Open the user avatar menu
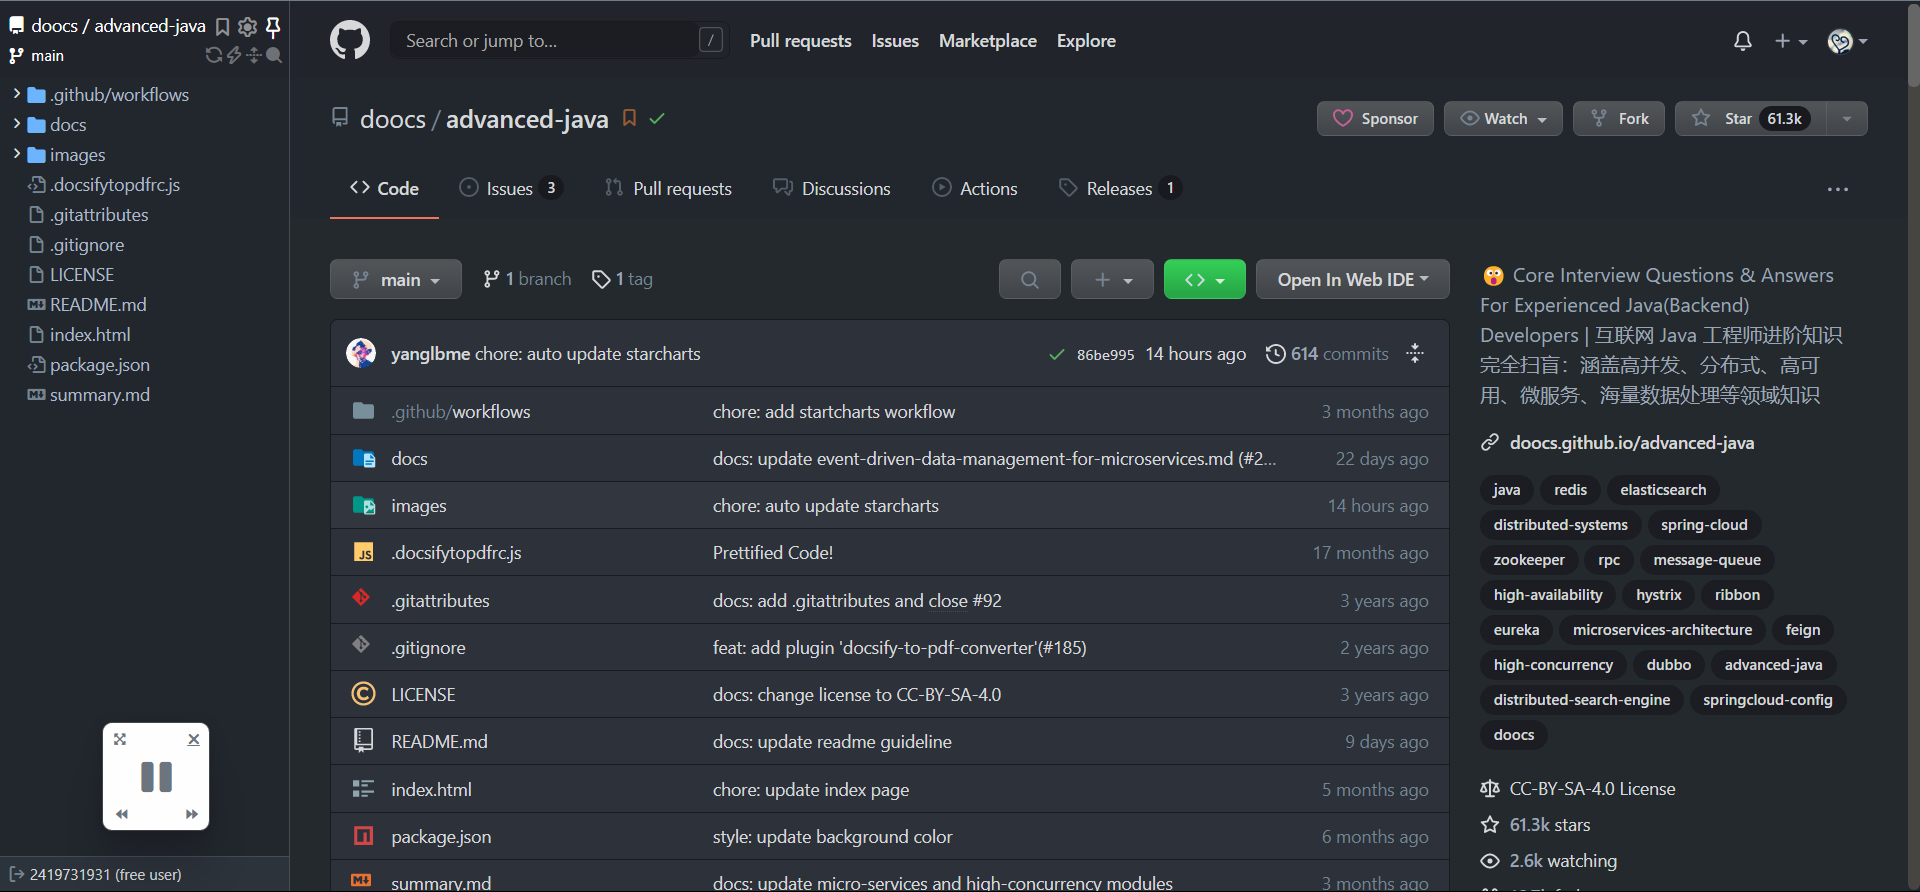Image resolution: width=1920 pixels, height=892 pixels. click(x=1847, y=41)
